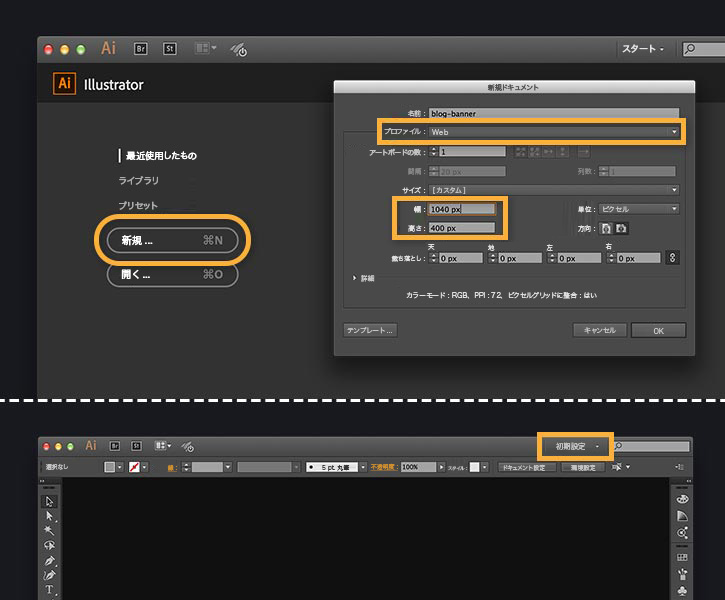
Task: Select プリセット in the start list
Action: tap(138, 205)
